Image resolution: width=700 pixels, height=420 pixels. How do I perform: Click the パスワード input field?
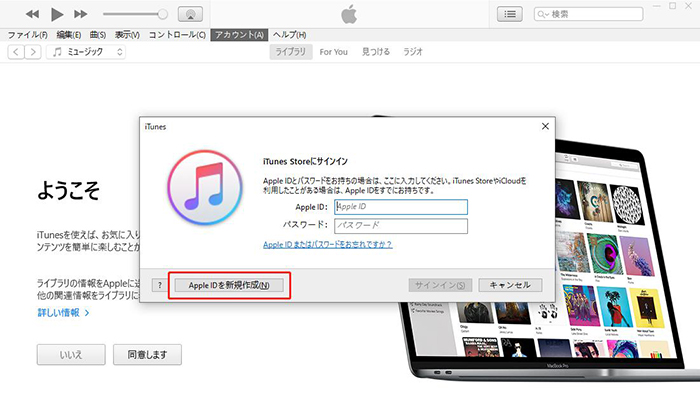click(x=401, y=226)
